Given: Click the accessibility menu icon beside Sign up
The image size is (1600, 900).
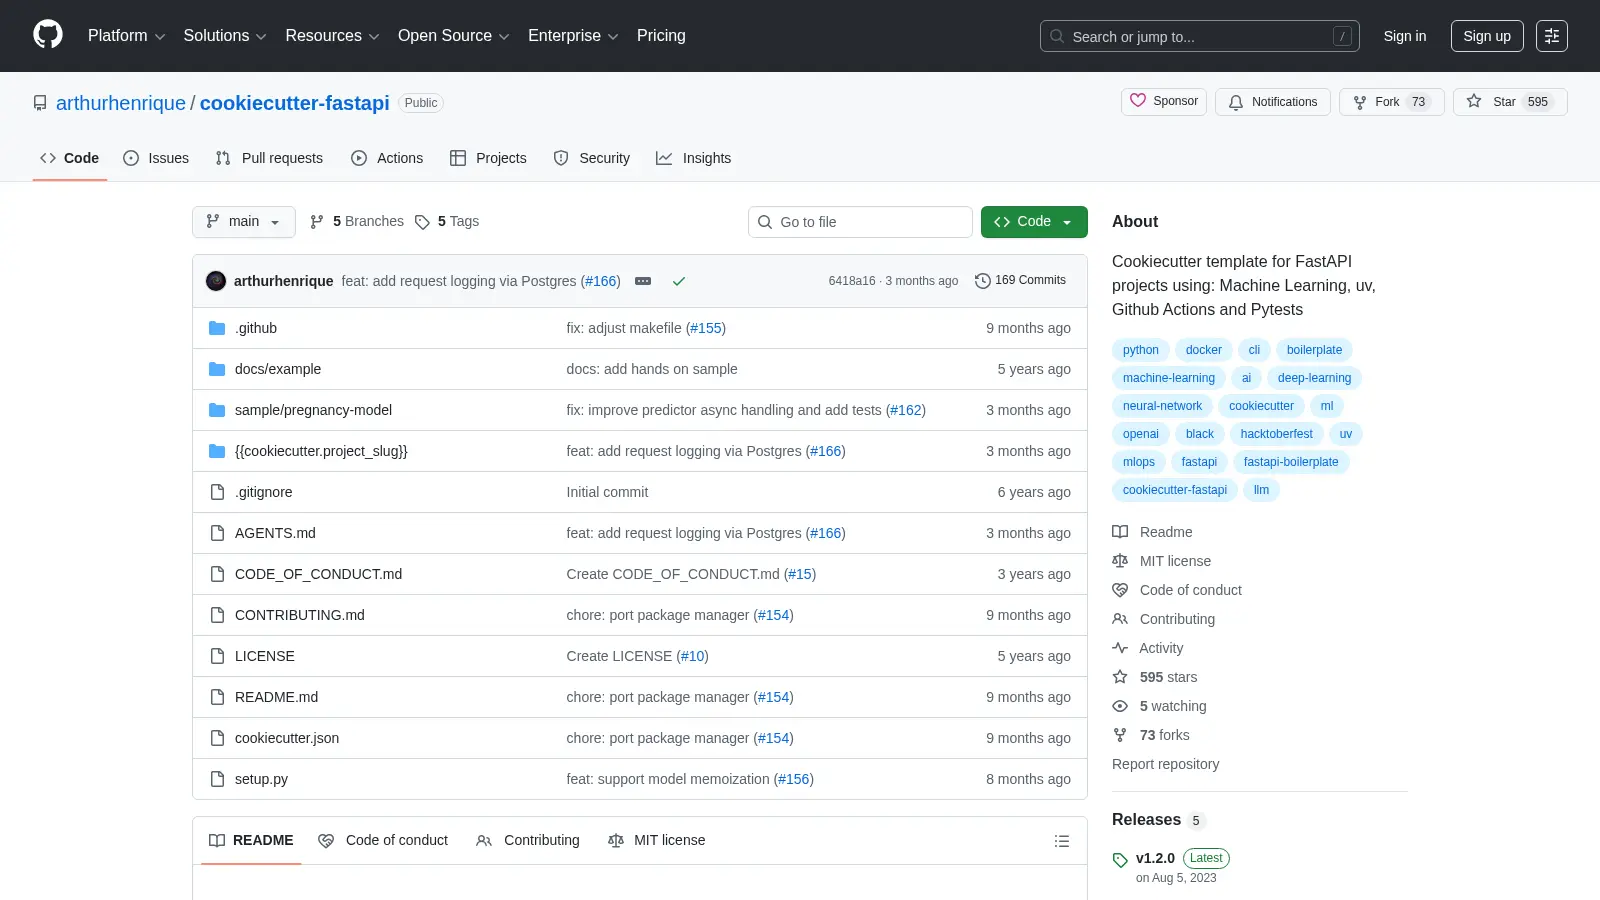Looking at the screenshot, I should coord(1552,36).
